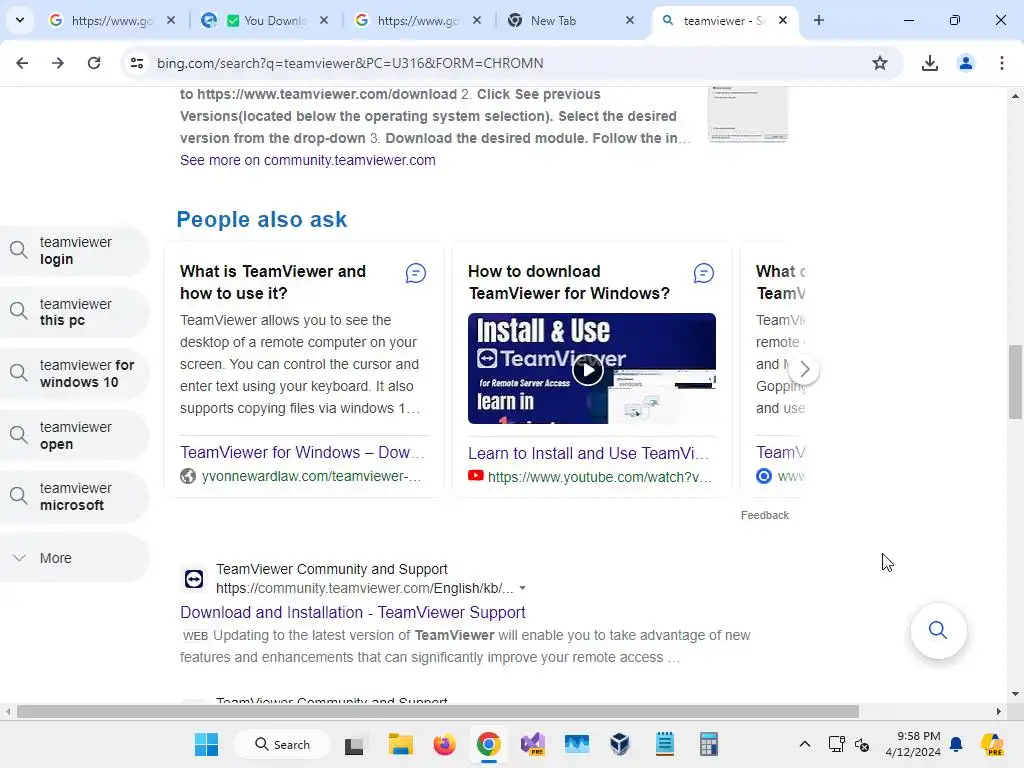Open VirtualBox cube icon in taskbar
Image resolution: width=1024 pixels, height=768 pixels.
(x=620, y=744)
